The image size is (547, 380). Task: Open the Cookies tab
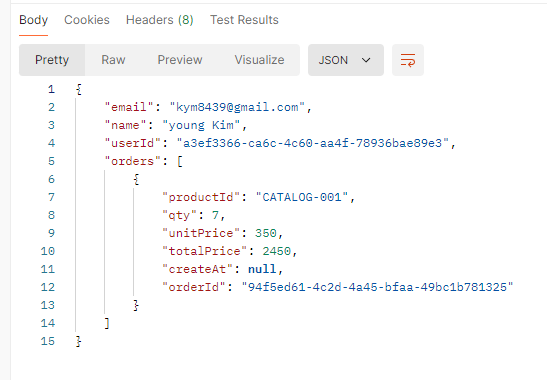[87, 20]
